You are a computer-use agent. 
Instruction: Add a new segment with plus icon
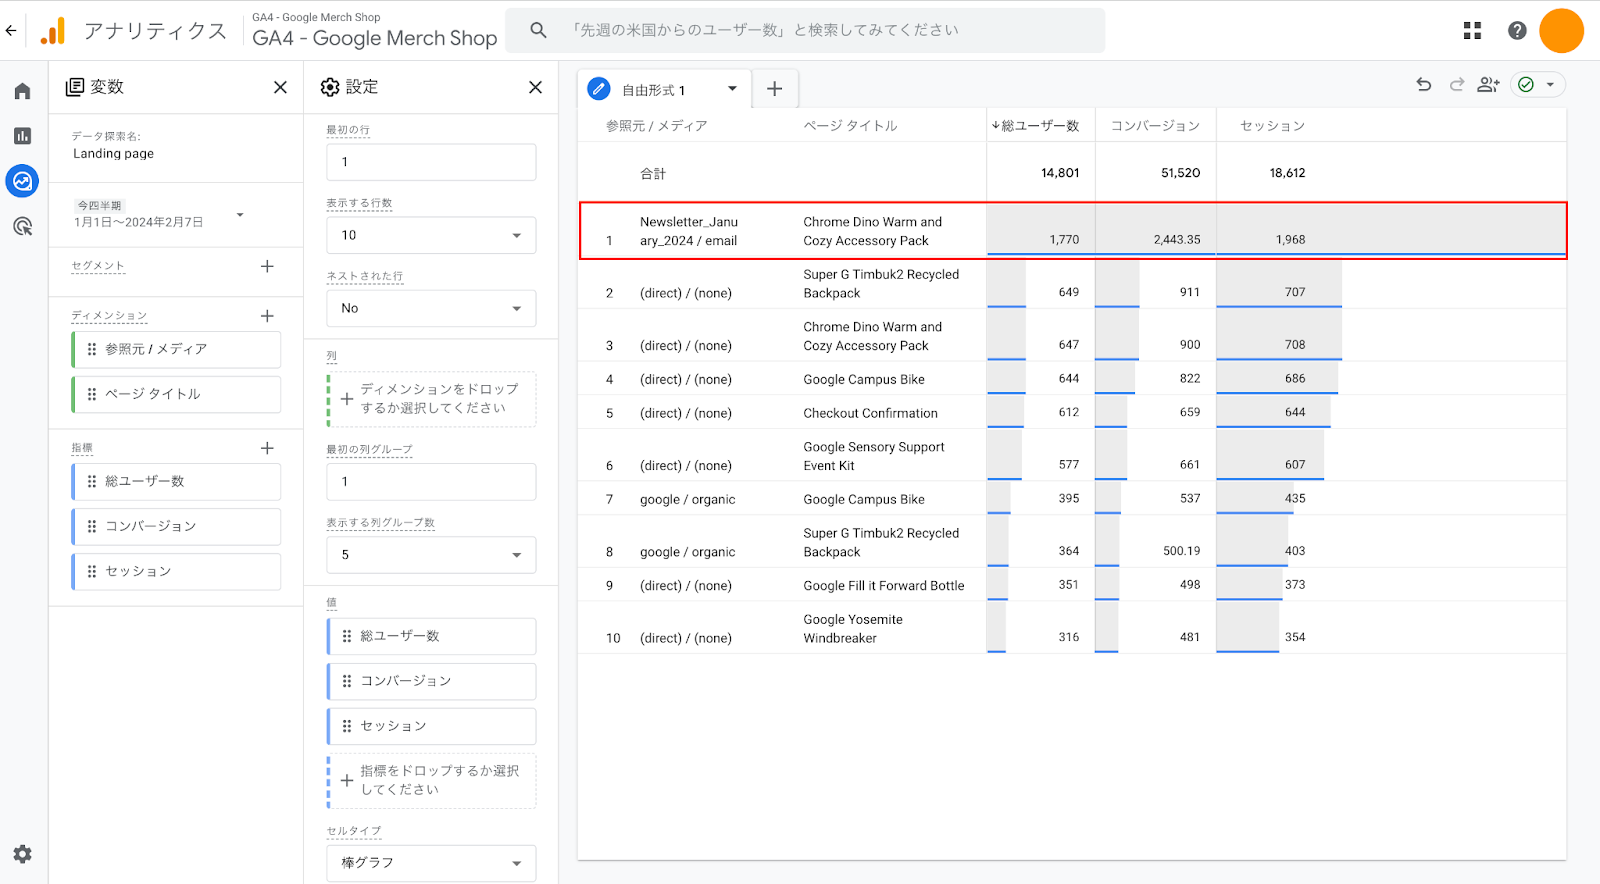(267, 266)
